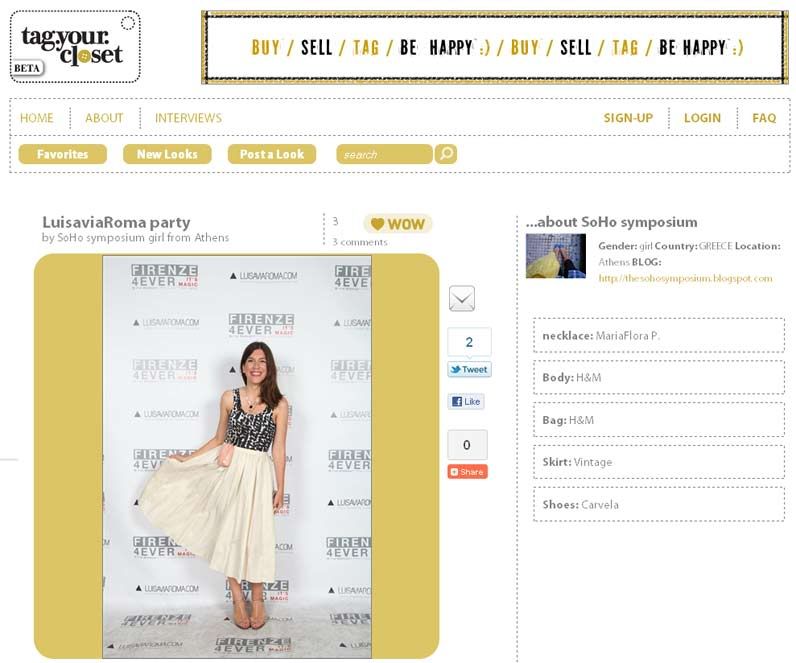The image size is (796, 663).
Task: Click the Buy / Sell / Tag banner
Action: click(x=495, y=47)
